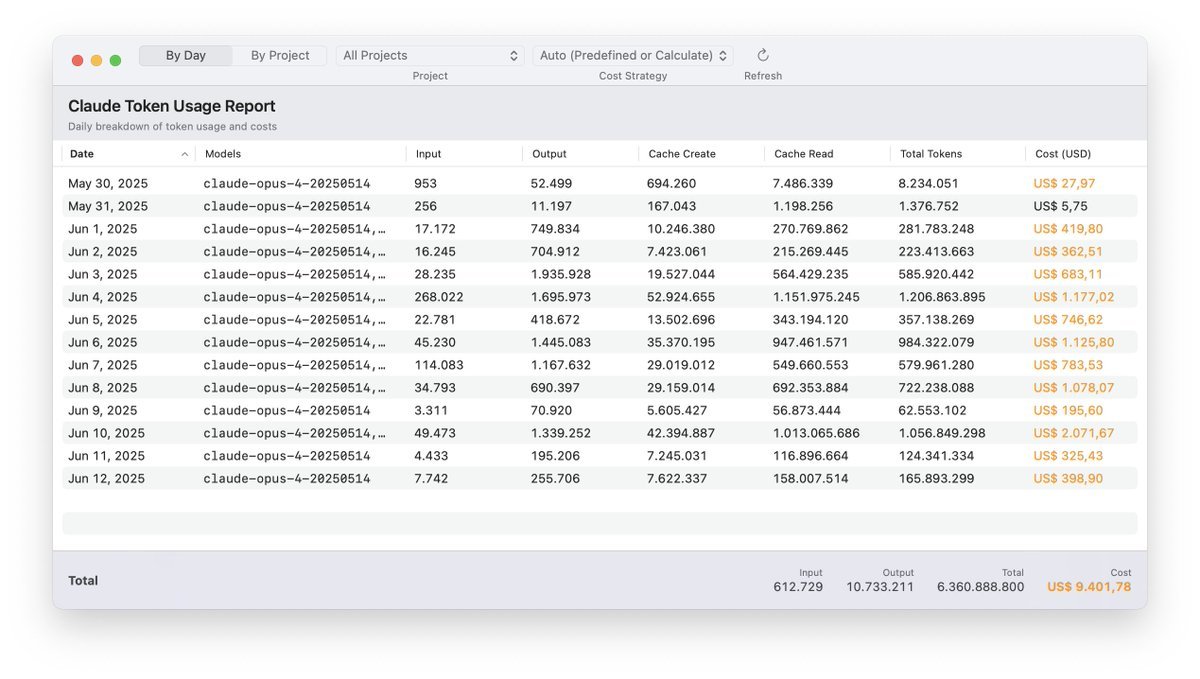Click the cost value US$ 2.071,67
Screen dimensions: 1200x679
coord(1074,433)
